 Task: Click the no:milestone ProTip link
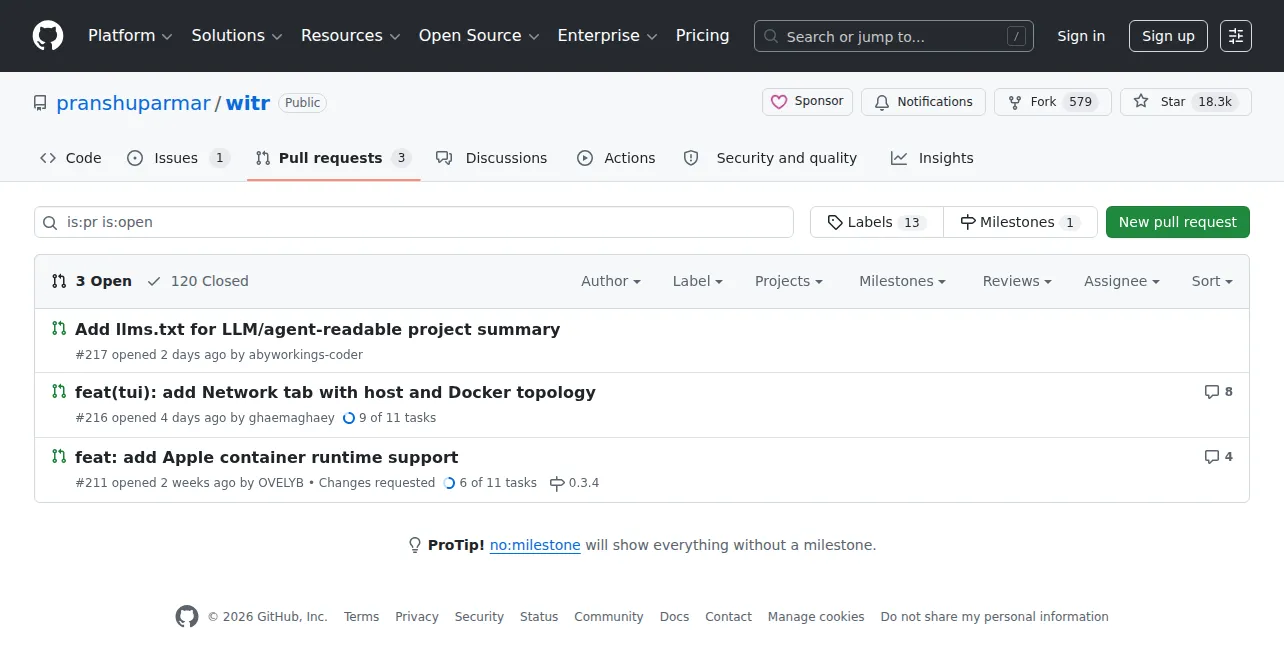click(x=535, y=545)
